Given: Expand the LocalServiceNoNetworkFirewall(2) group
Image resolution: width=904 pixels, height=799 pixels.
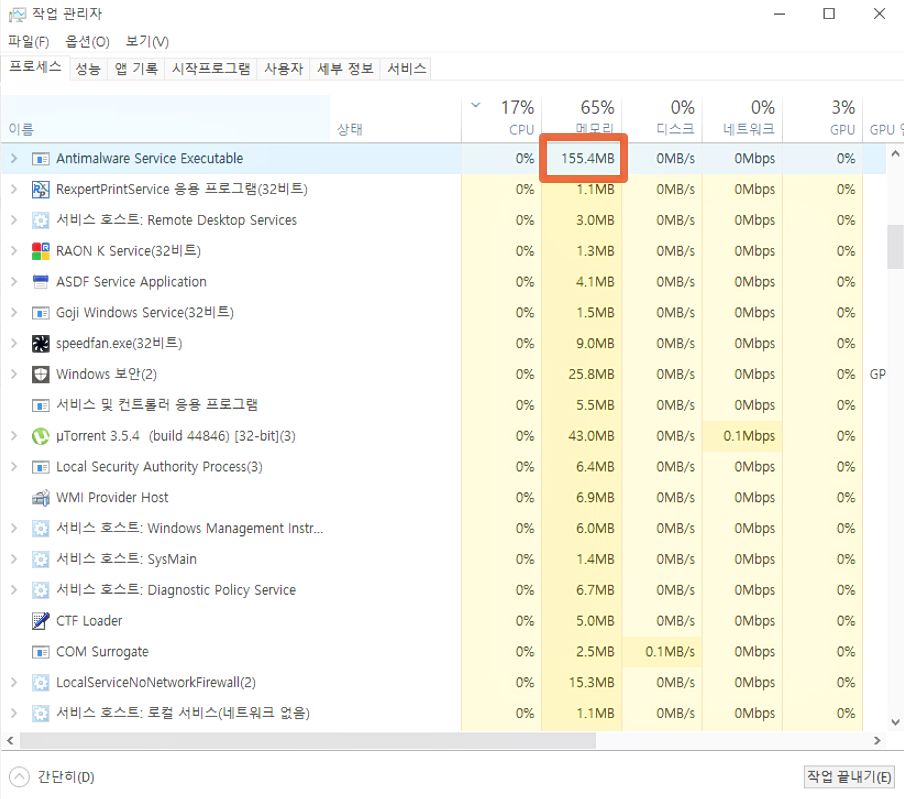Looking at the screenshot, I should coord(14,683).
